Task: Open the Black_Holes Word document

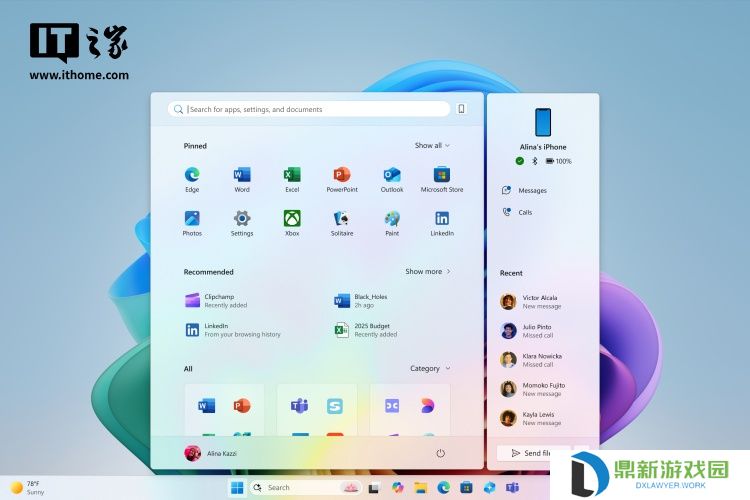Action: click(361, 300)
